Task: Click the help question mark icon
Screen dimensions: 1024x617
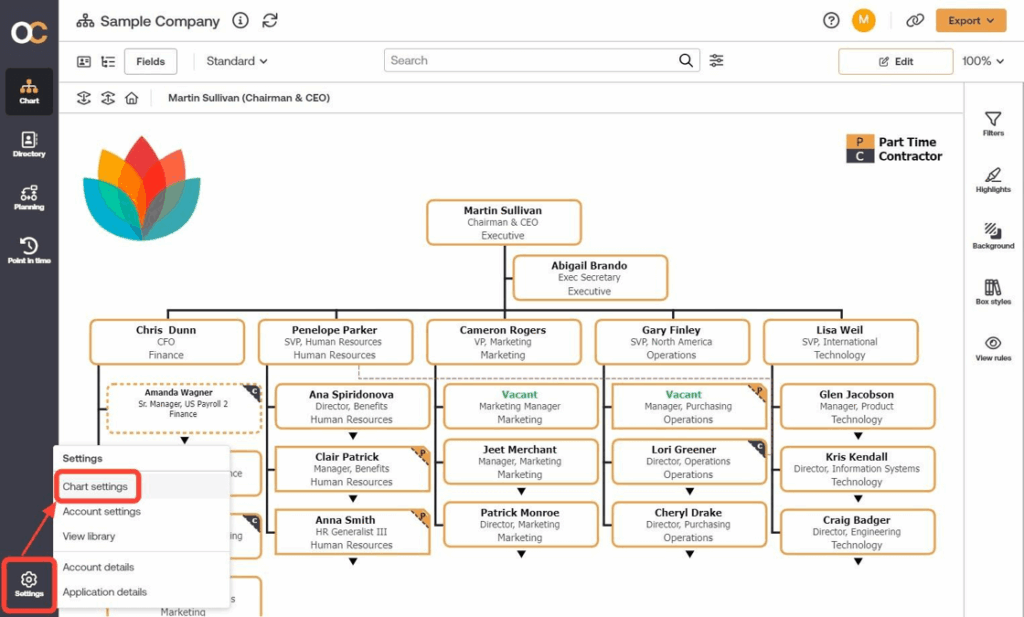Action: [x=830, y=20]
